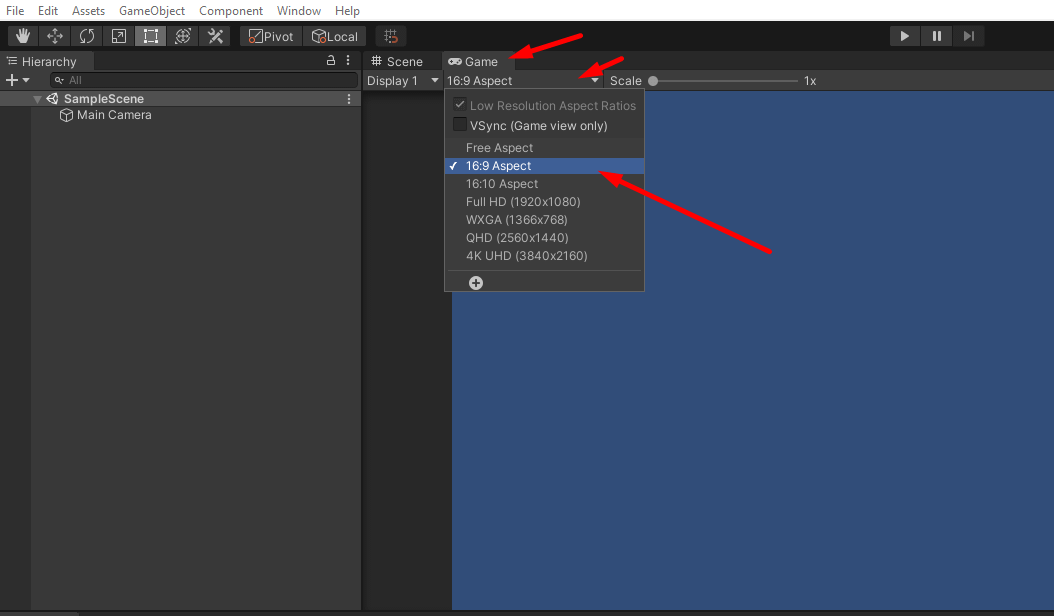Open the Assets menu
This screenshot has height=616, width=1054.
tap(88, 11)
